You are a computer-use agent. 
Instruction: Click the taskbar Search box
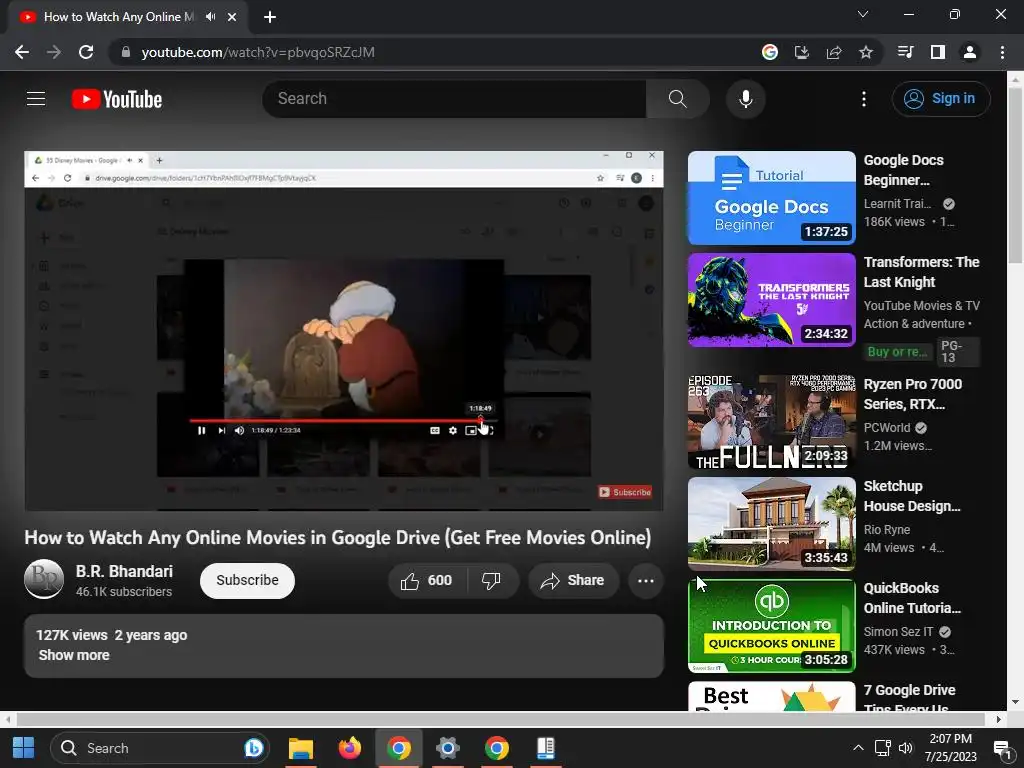pos(159,748)
